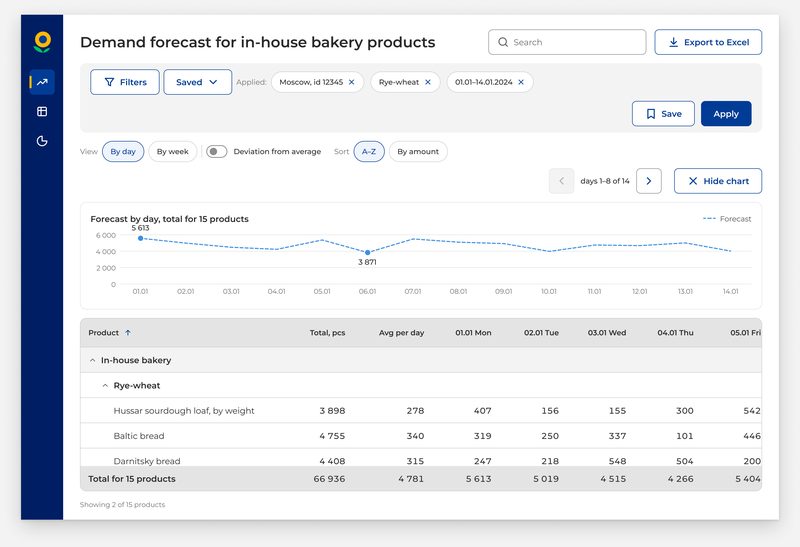Screen dimensions: 800x547
Task: Save the current filter set
Action: (663, 114)
